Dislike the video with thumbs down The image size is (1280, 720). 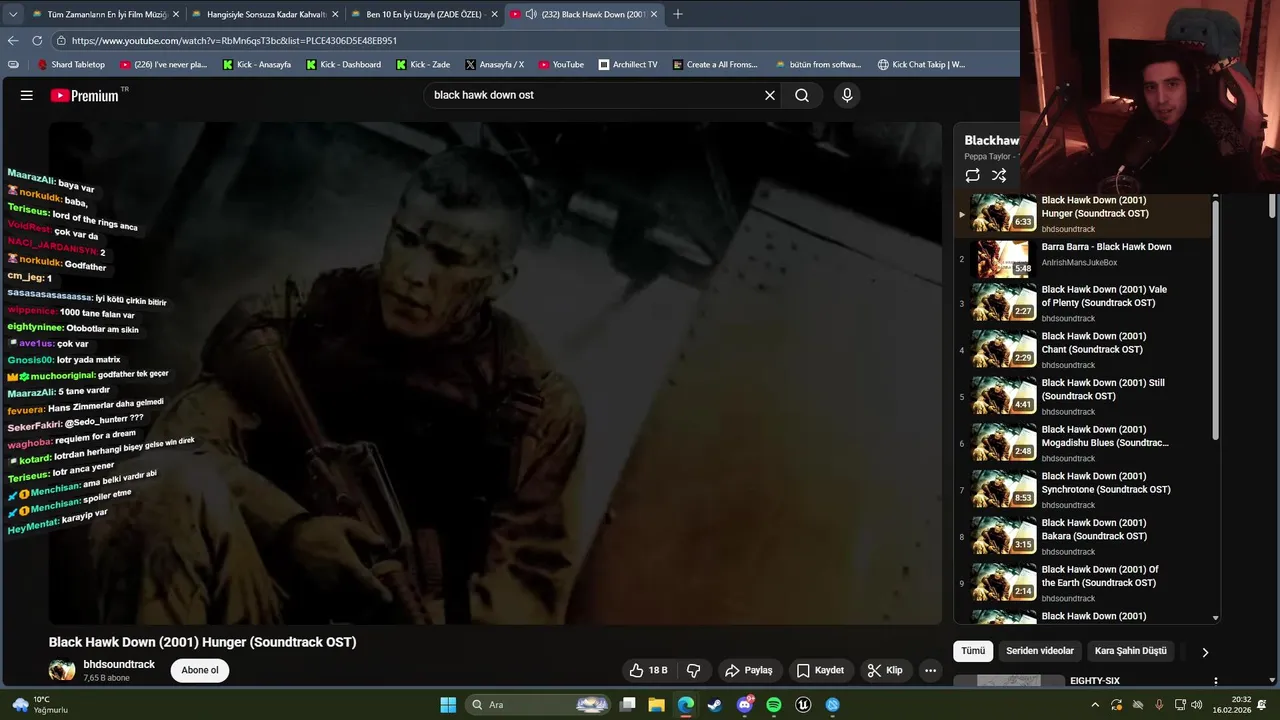(694, 670)
